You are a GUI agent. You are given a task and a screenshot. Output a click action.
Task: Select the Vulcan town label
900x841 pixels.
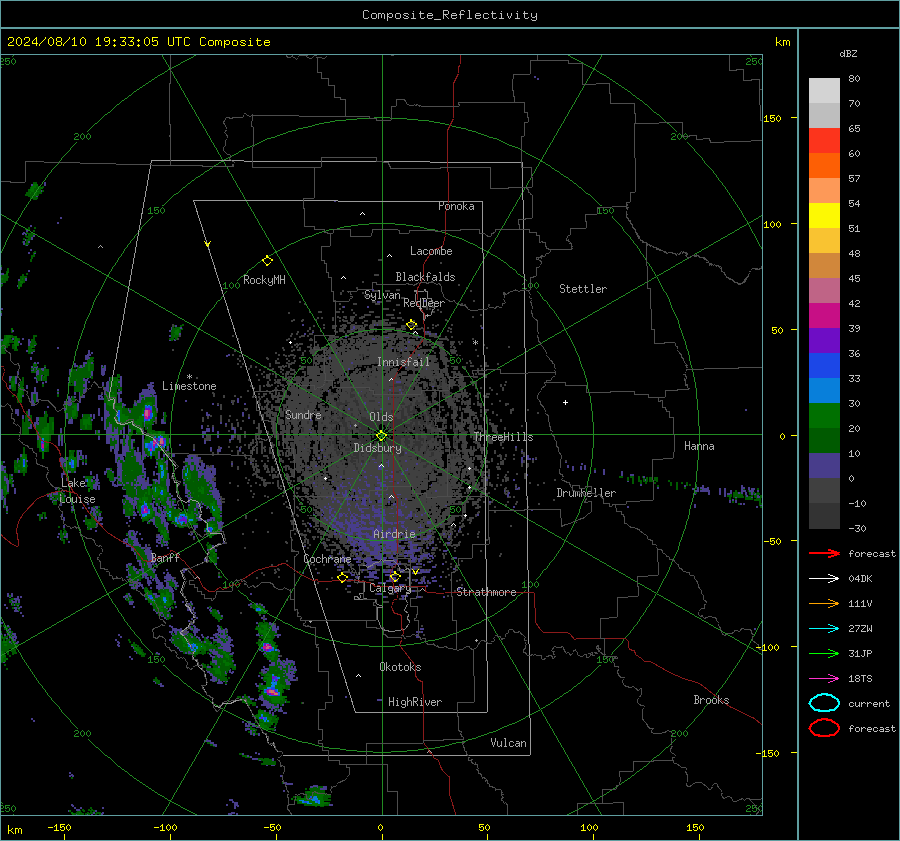pos(508,743)
